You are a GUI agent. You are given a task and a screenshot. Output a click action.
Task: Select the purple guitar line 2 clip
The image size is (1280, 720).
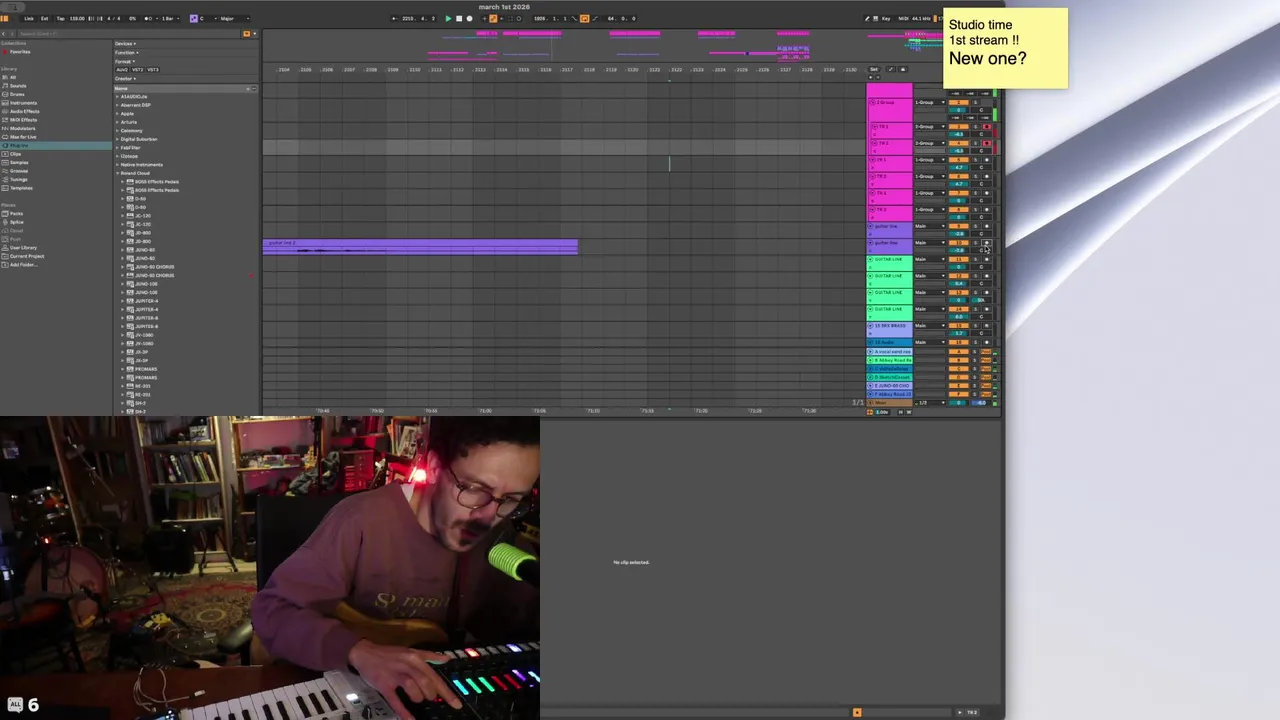(x=420, y=246)
